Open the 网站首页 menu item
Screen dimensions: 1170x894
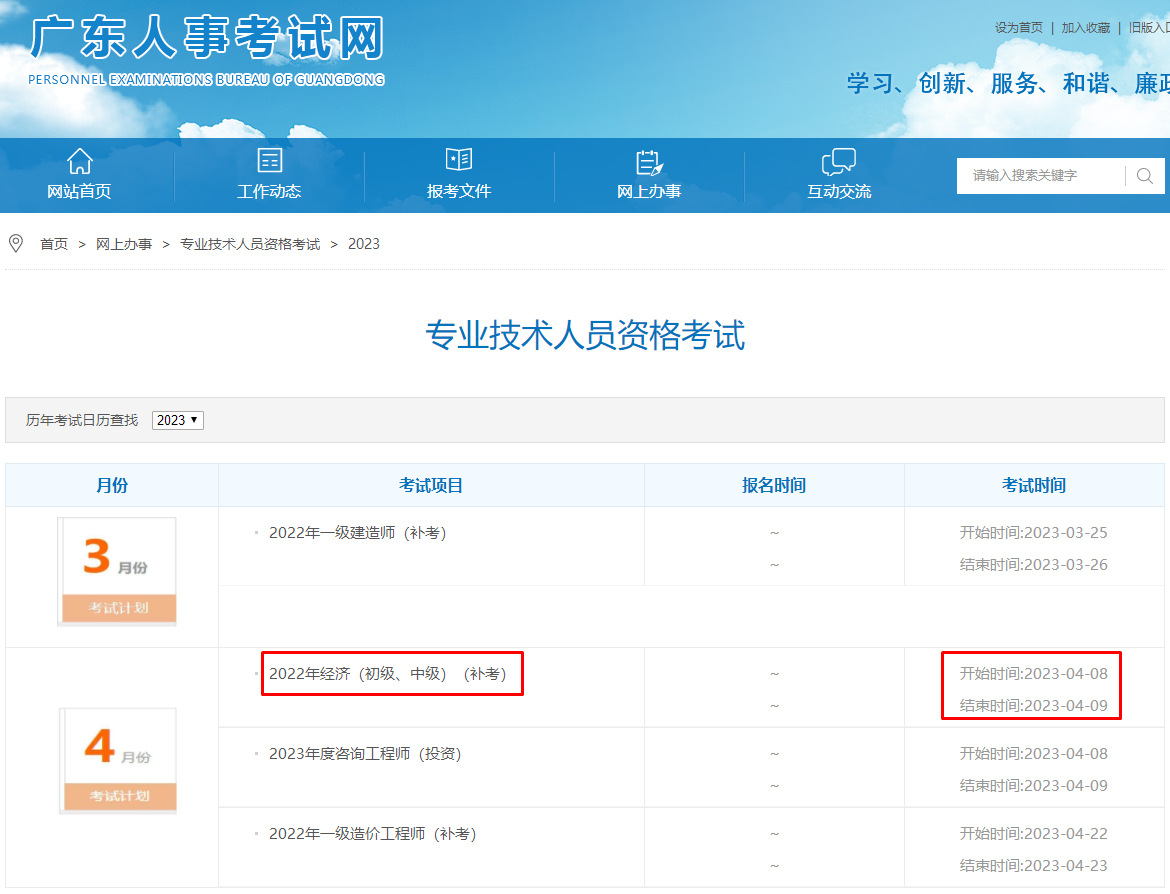pos(79,191)
